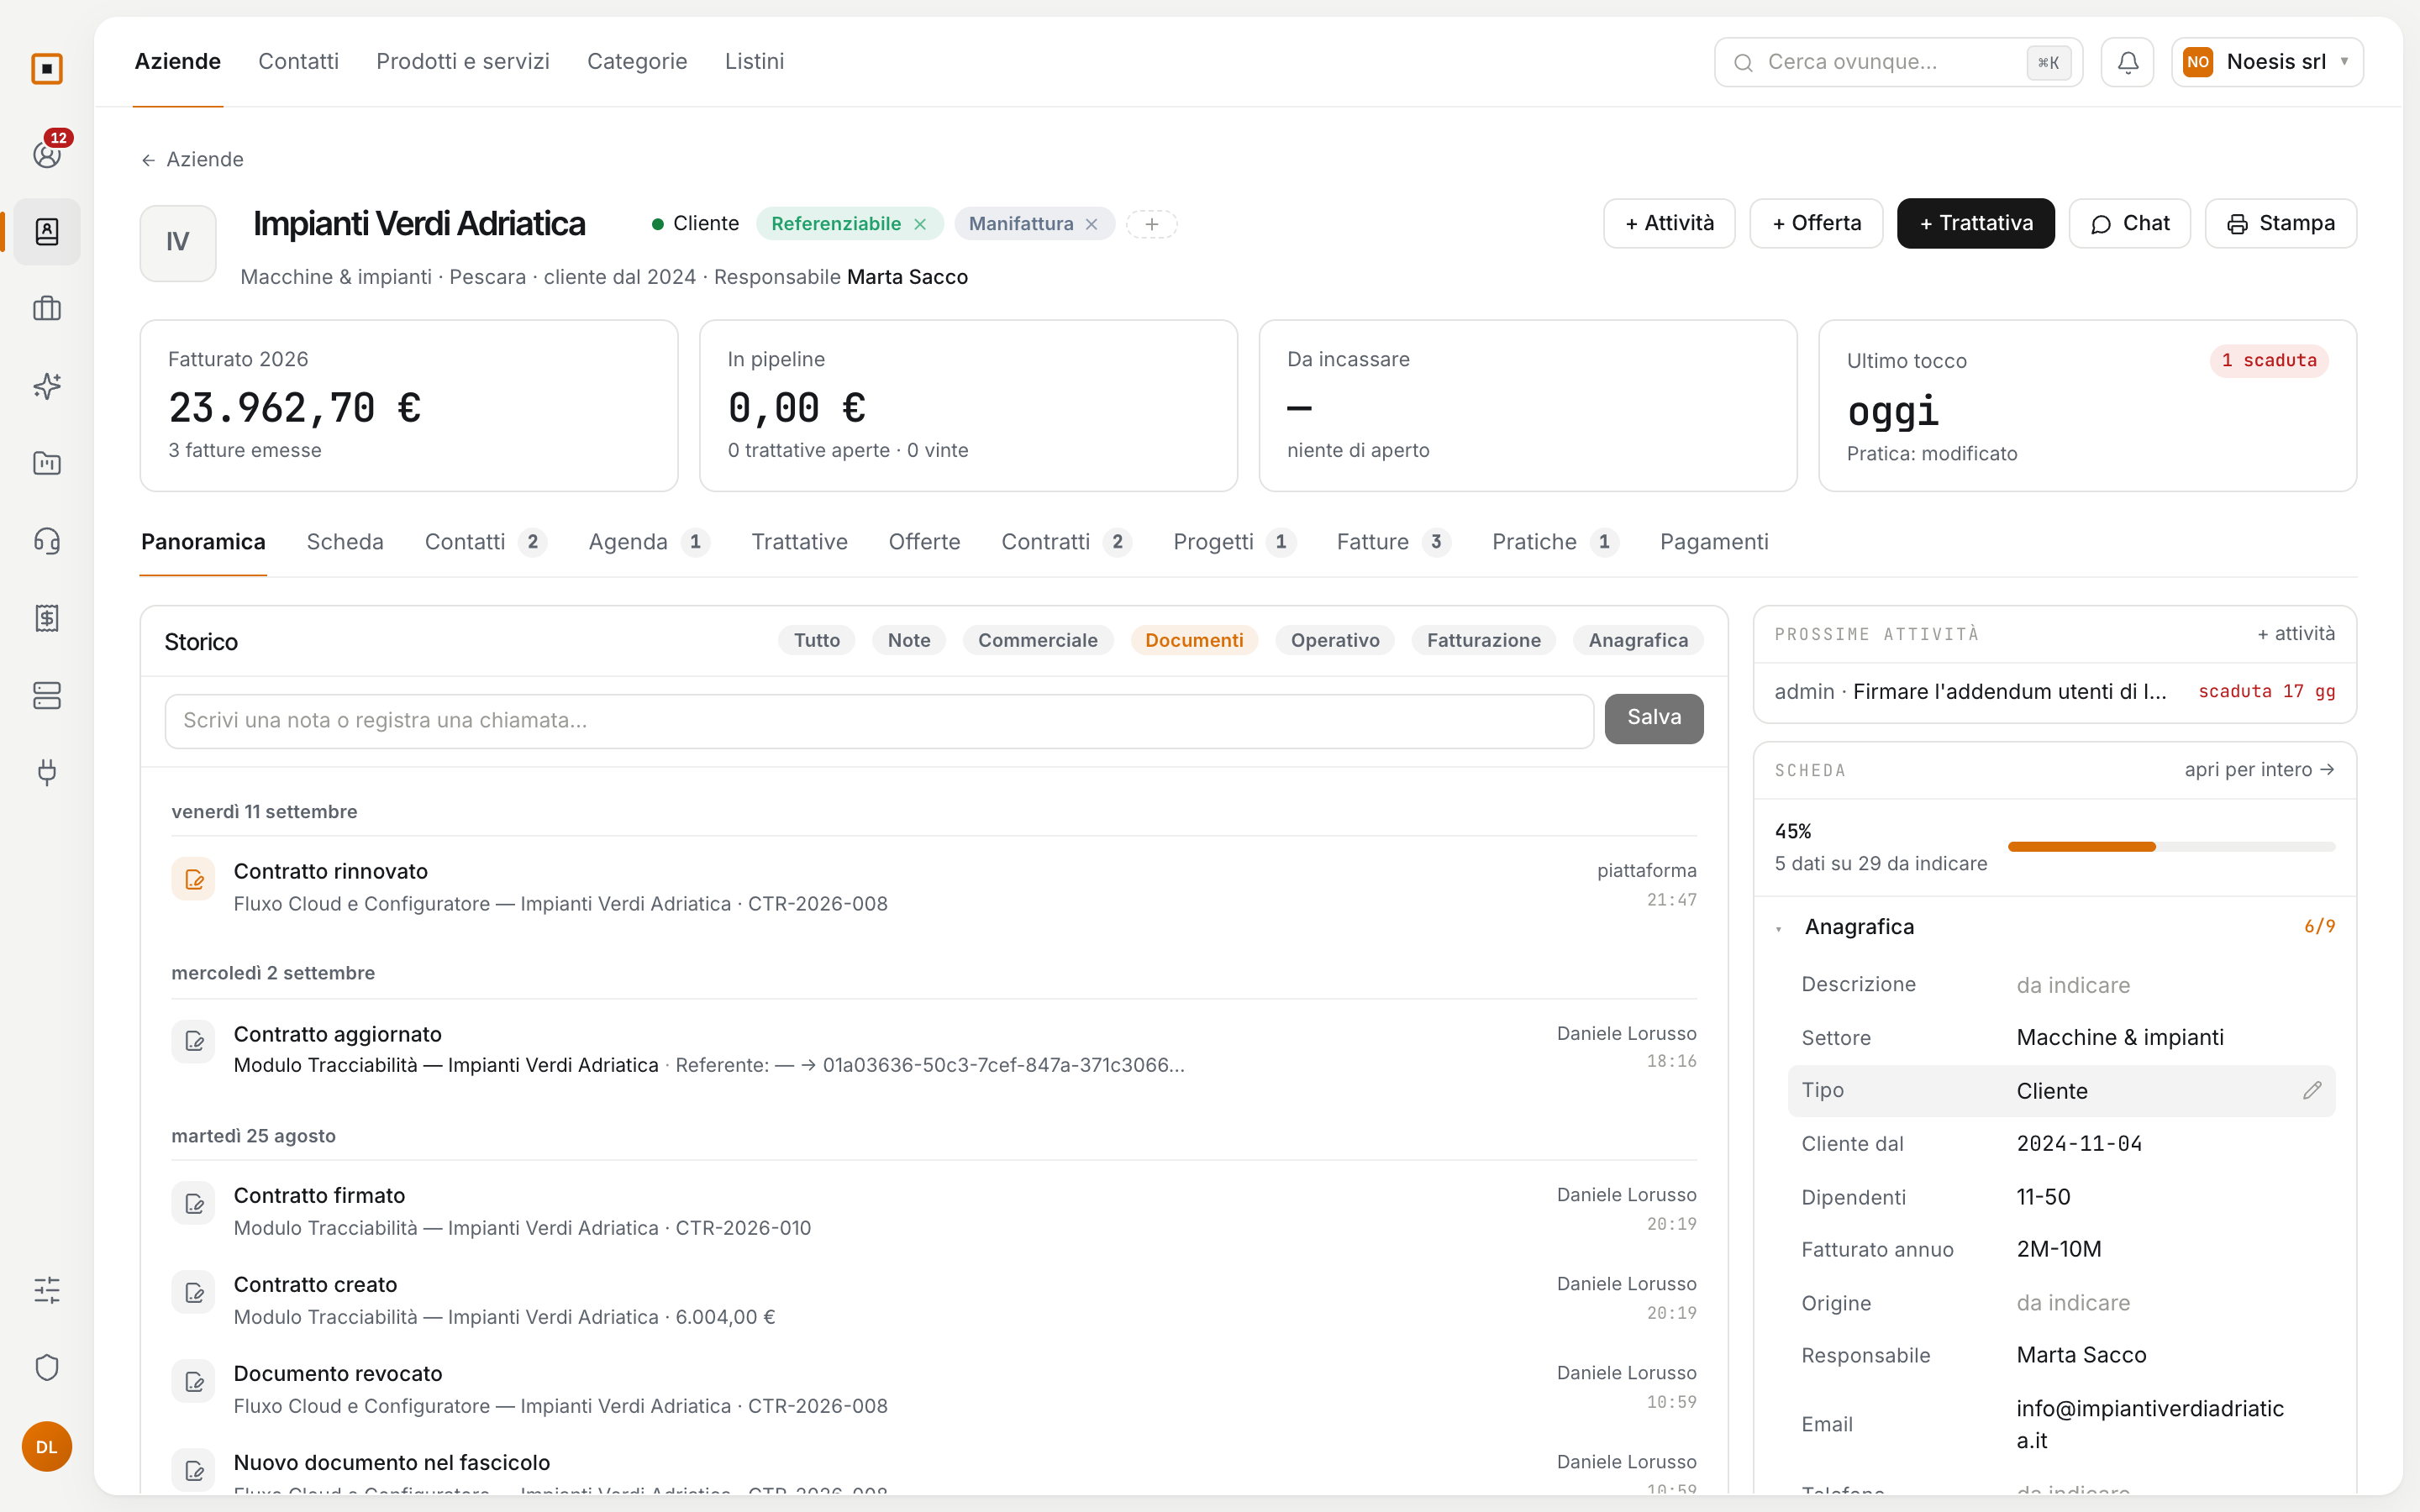Click pencil edit icon on Tipo row
Viewport: 2420px width, 1512px height.
click(2312, 1090)
